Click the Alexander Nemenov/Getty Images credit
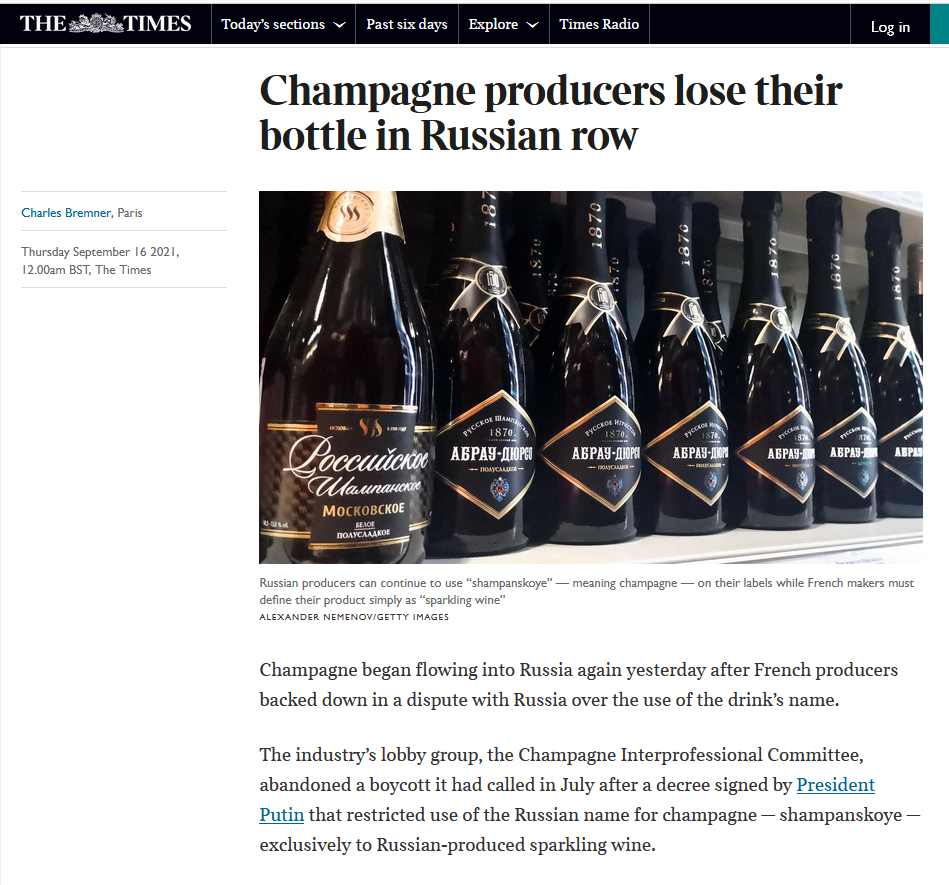This screenshot has height=885, width=949. (x=354, y=617)
